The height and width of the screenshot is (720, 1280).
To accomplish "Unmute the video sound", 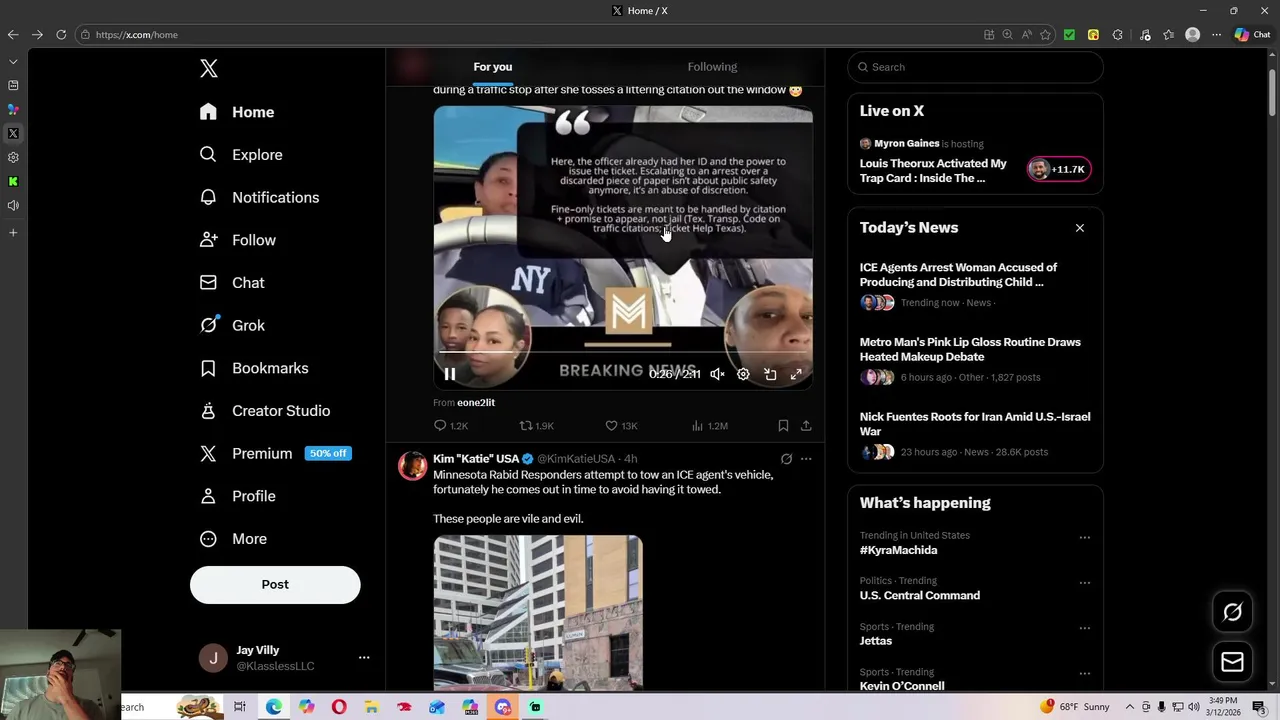I will (x=717, y=374).
